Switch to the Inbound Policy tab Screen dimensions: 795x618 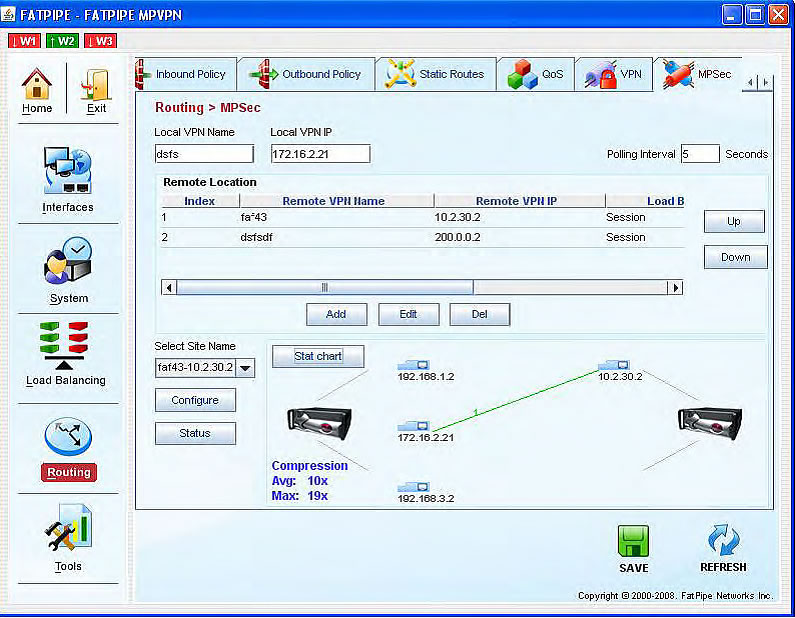click(186, 74)
